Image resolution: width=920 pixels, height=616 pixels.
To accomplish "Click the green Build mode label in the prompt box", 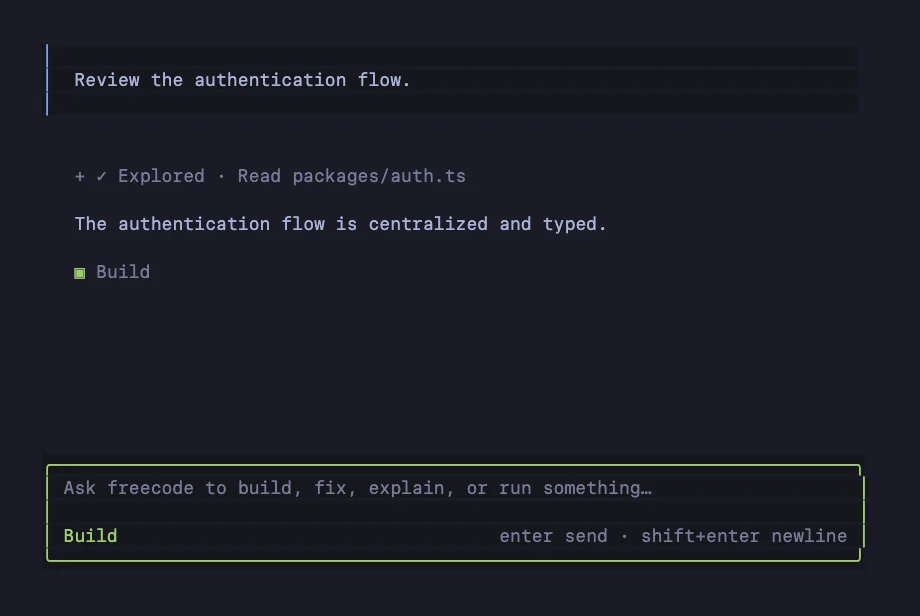I will [x=90, y=536].
